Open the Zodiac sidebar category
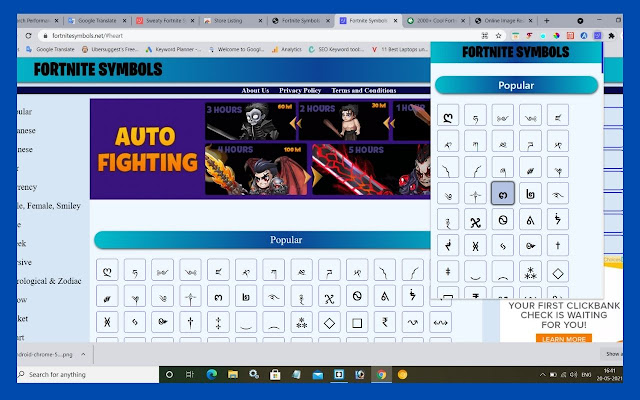640x400 pixels. [49, 281]
